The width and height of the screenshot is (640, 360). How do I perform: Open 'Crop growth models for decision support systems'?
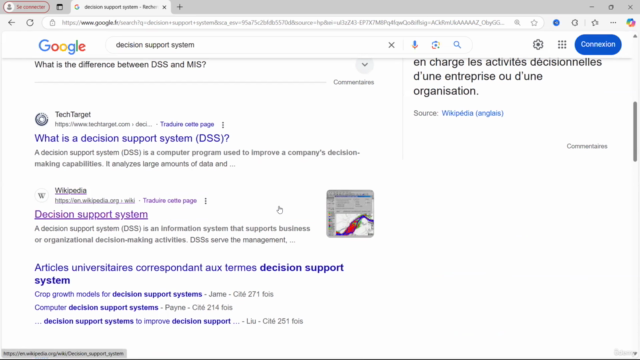(x=118, y=294)
